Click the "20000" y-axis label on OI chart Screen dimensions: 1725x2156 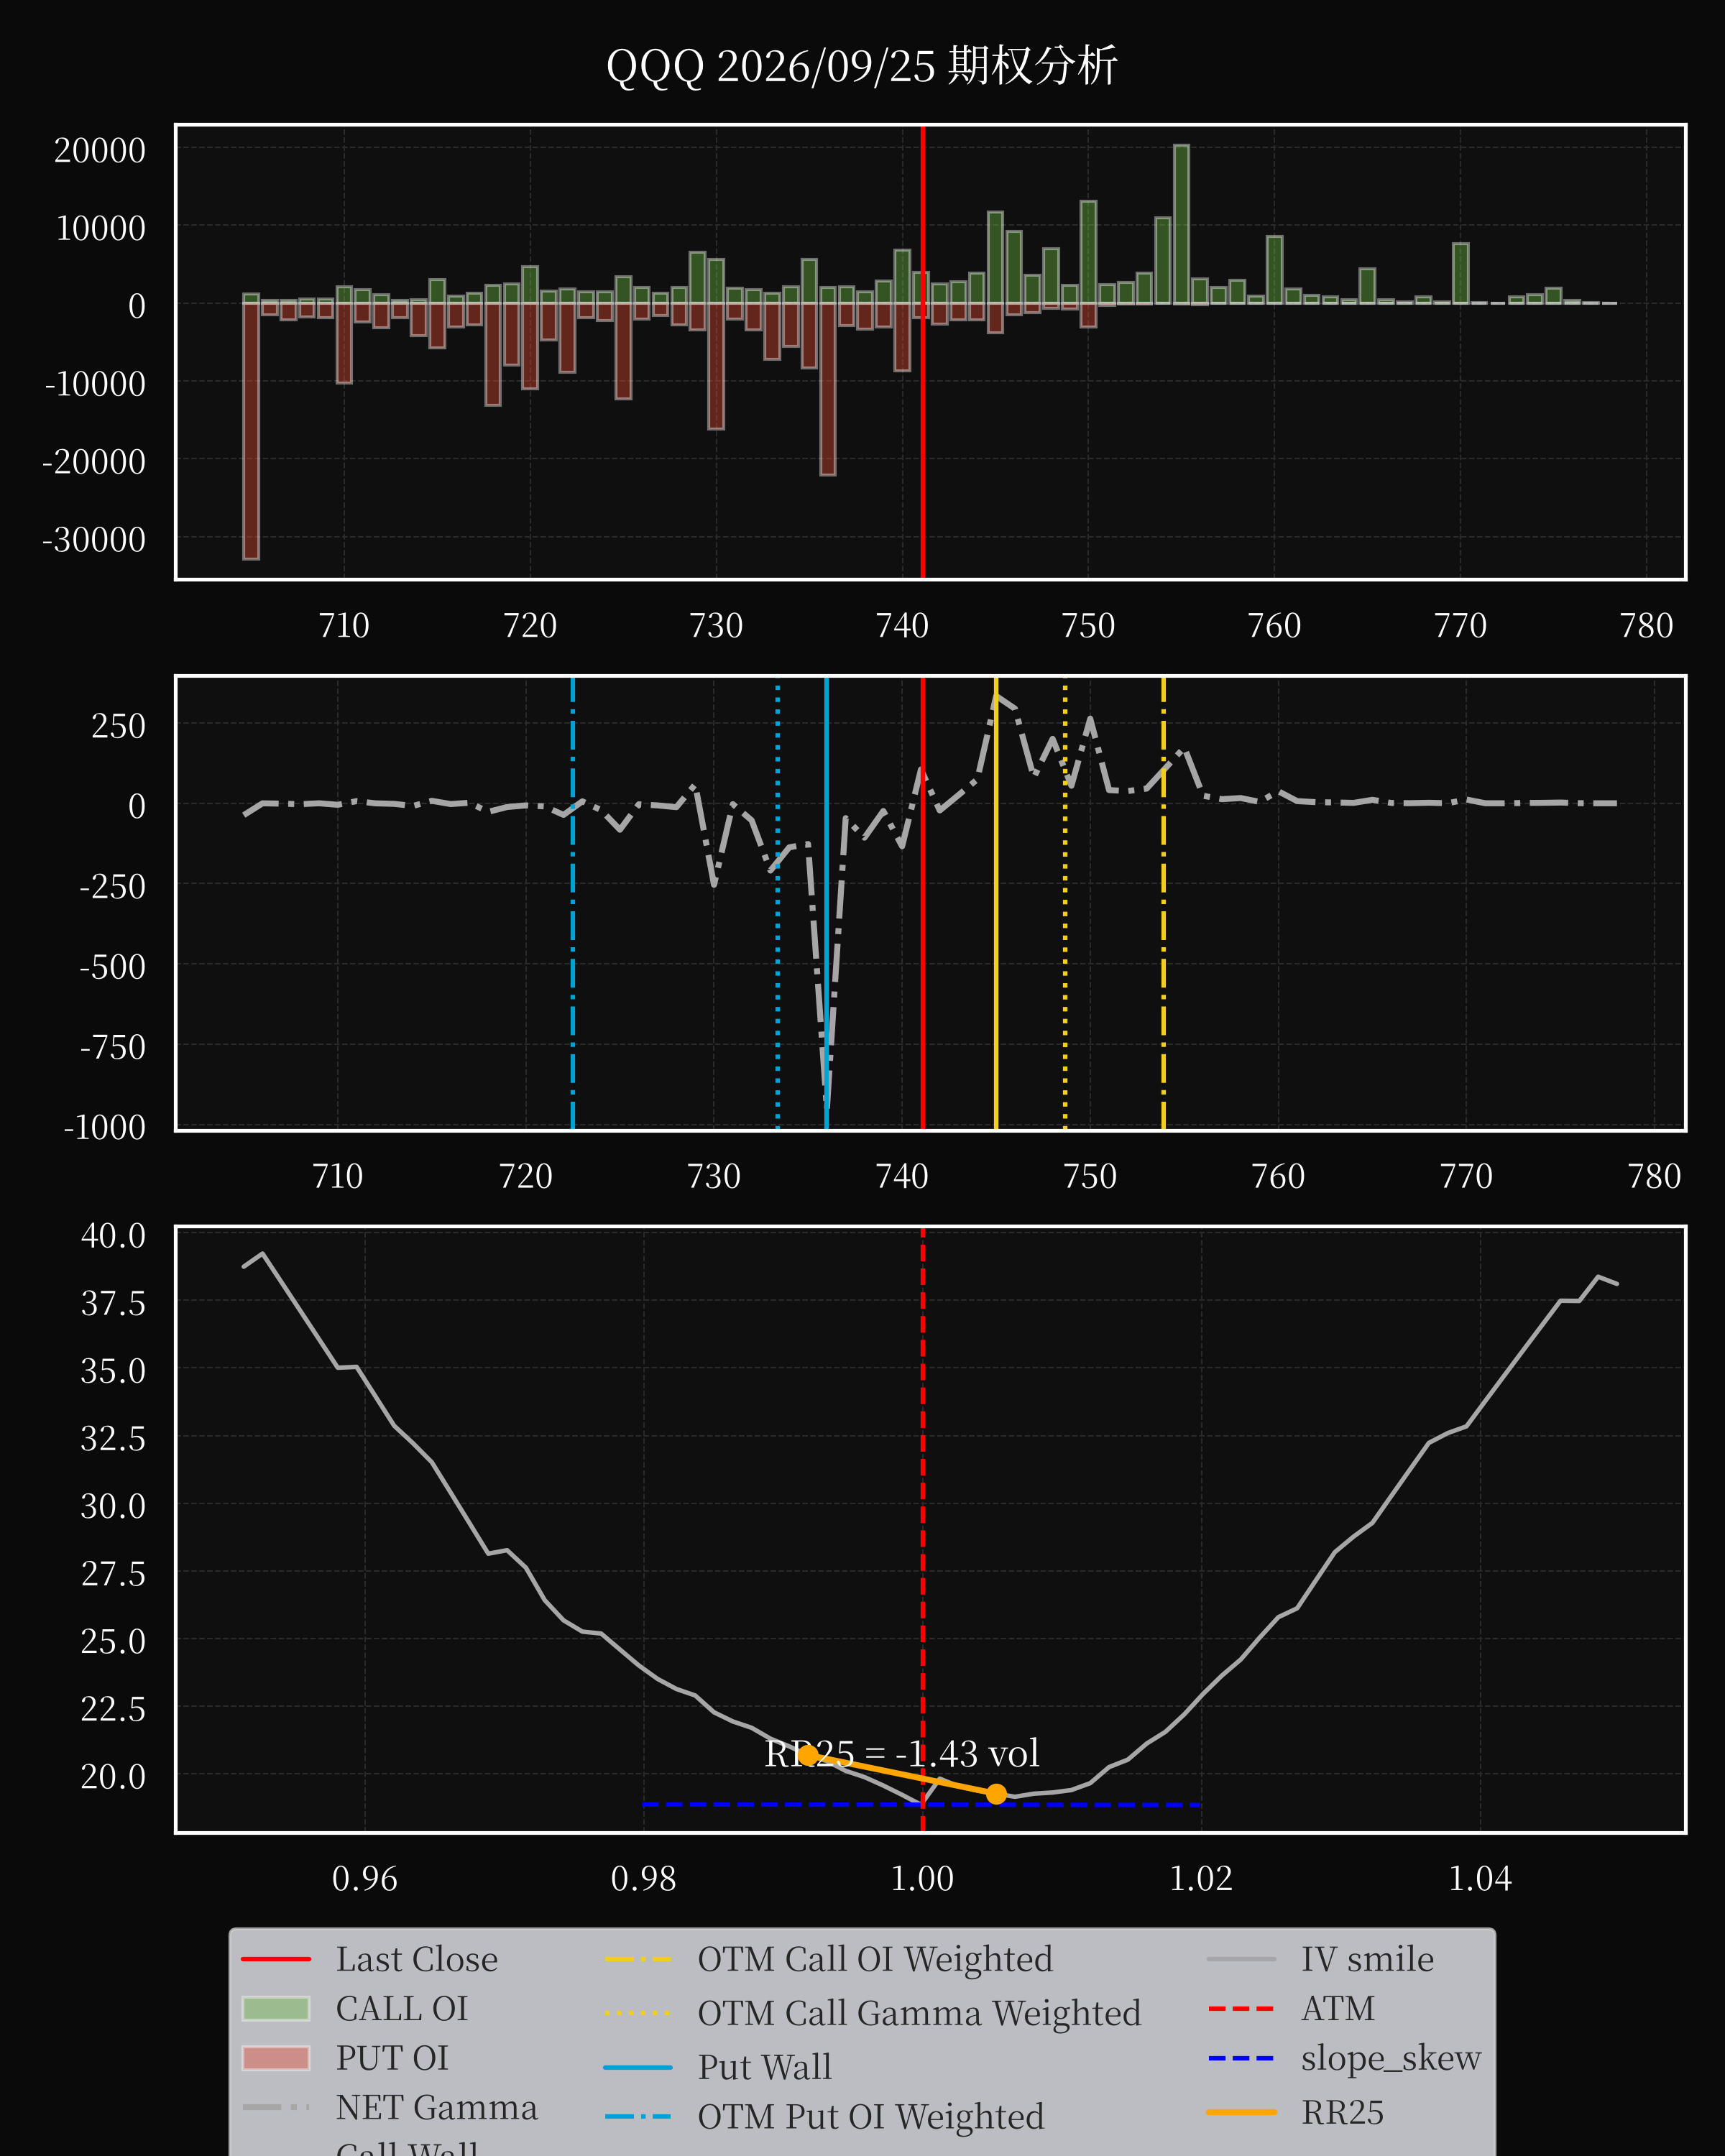click(100, 151)
